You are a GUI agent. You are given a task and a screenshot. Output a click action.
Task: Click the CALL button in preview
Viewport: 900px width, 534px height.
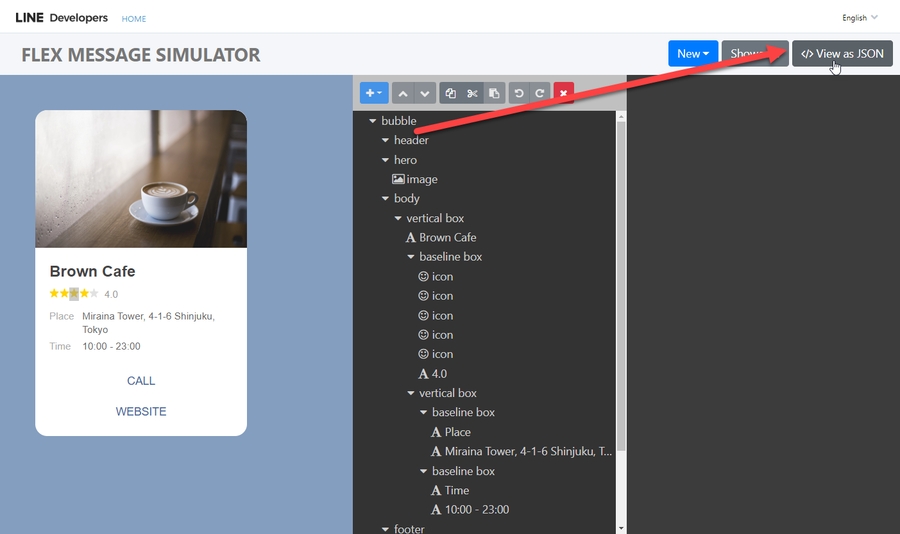(x=141, y=381)
